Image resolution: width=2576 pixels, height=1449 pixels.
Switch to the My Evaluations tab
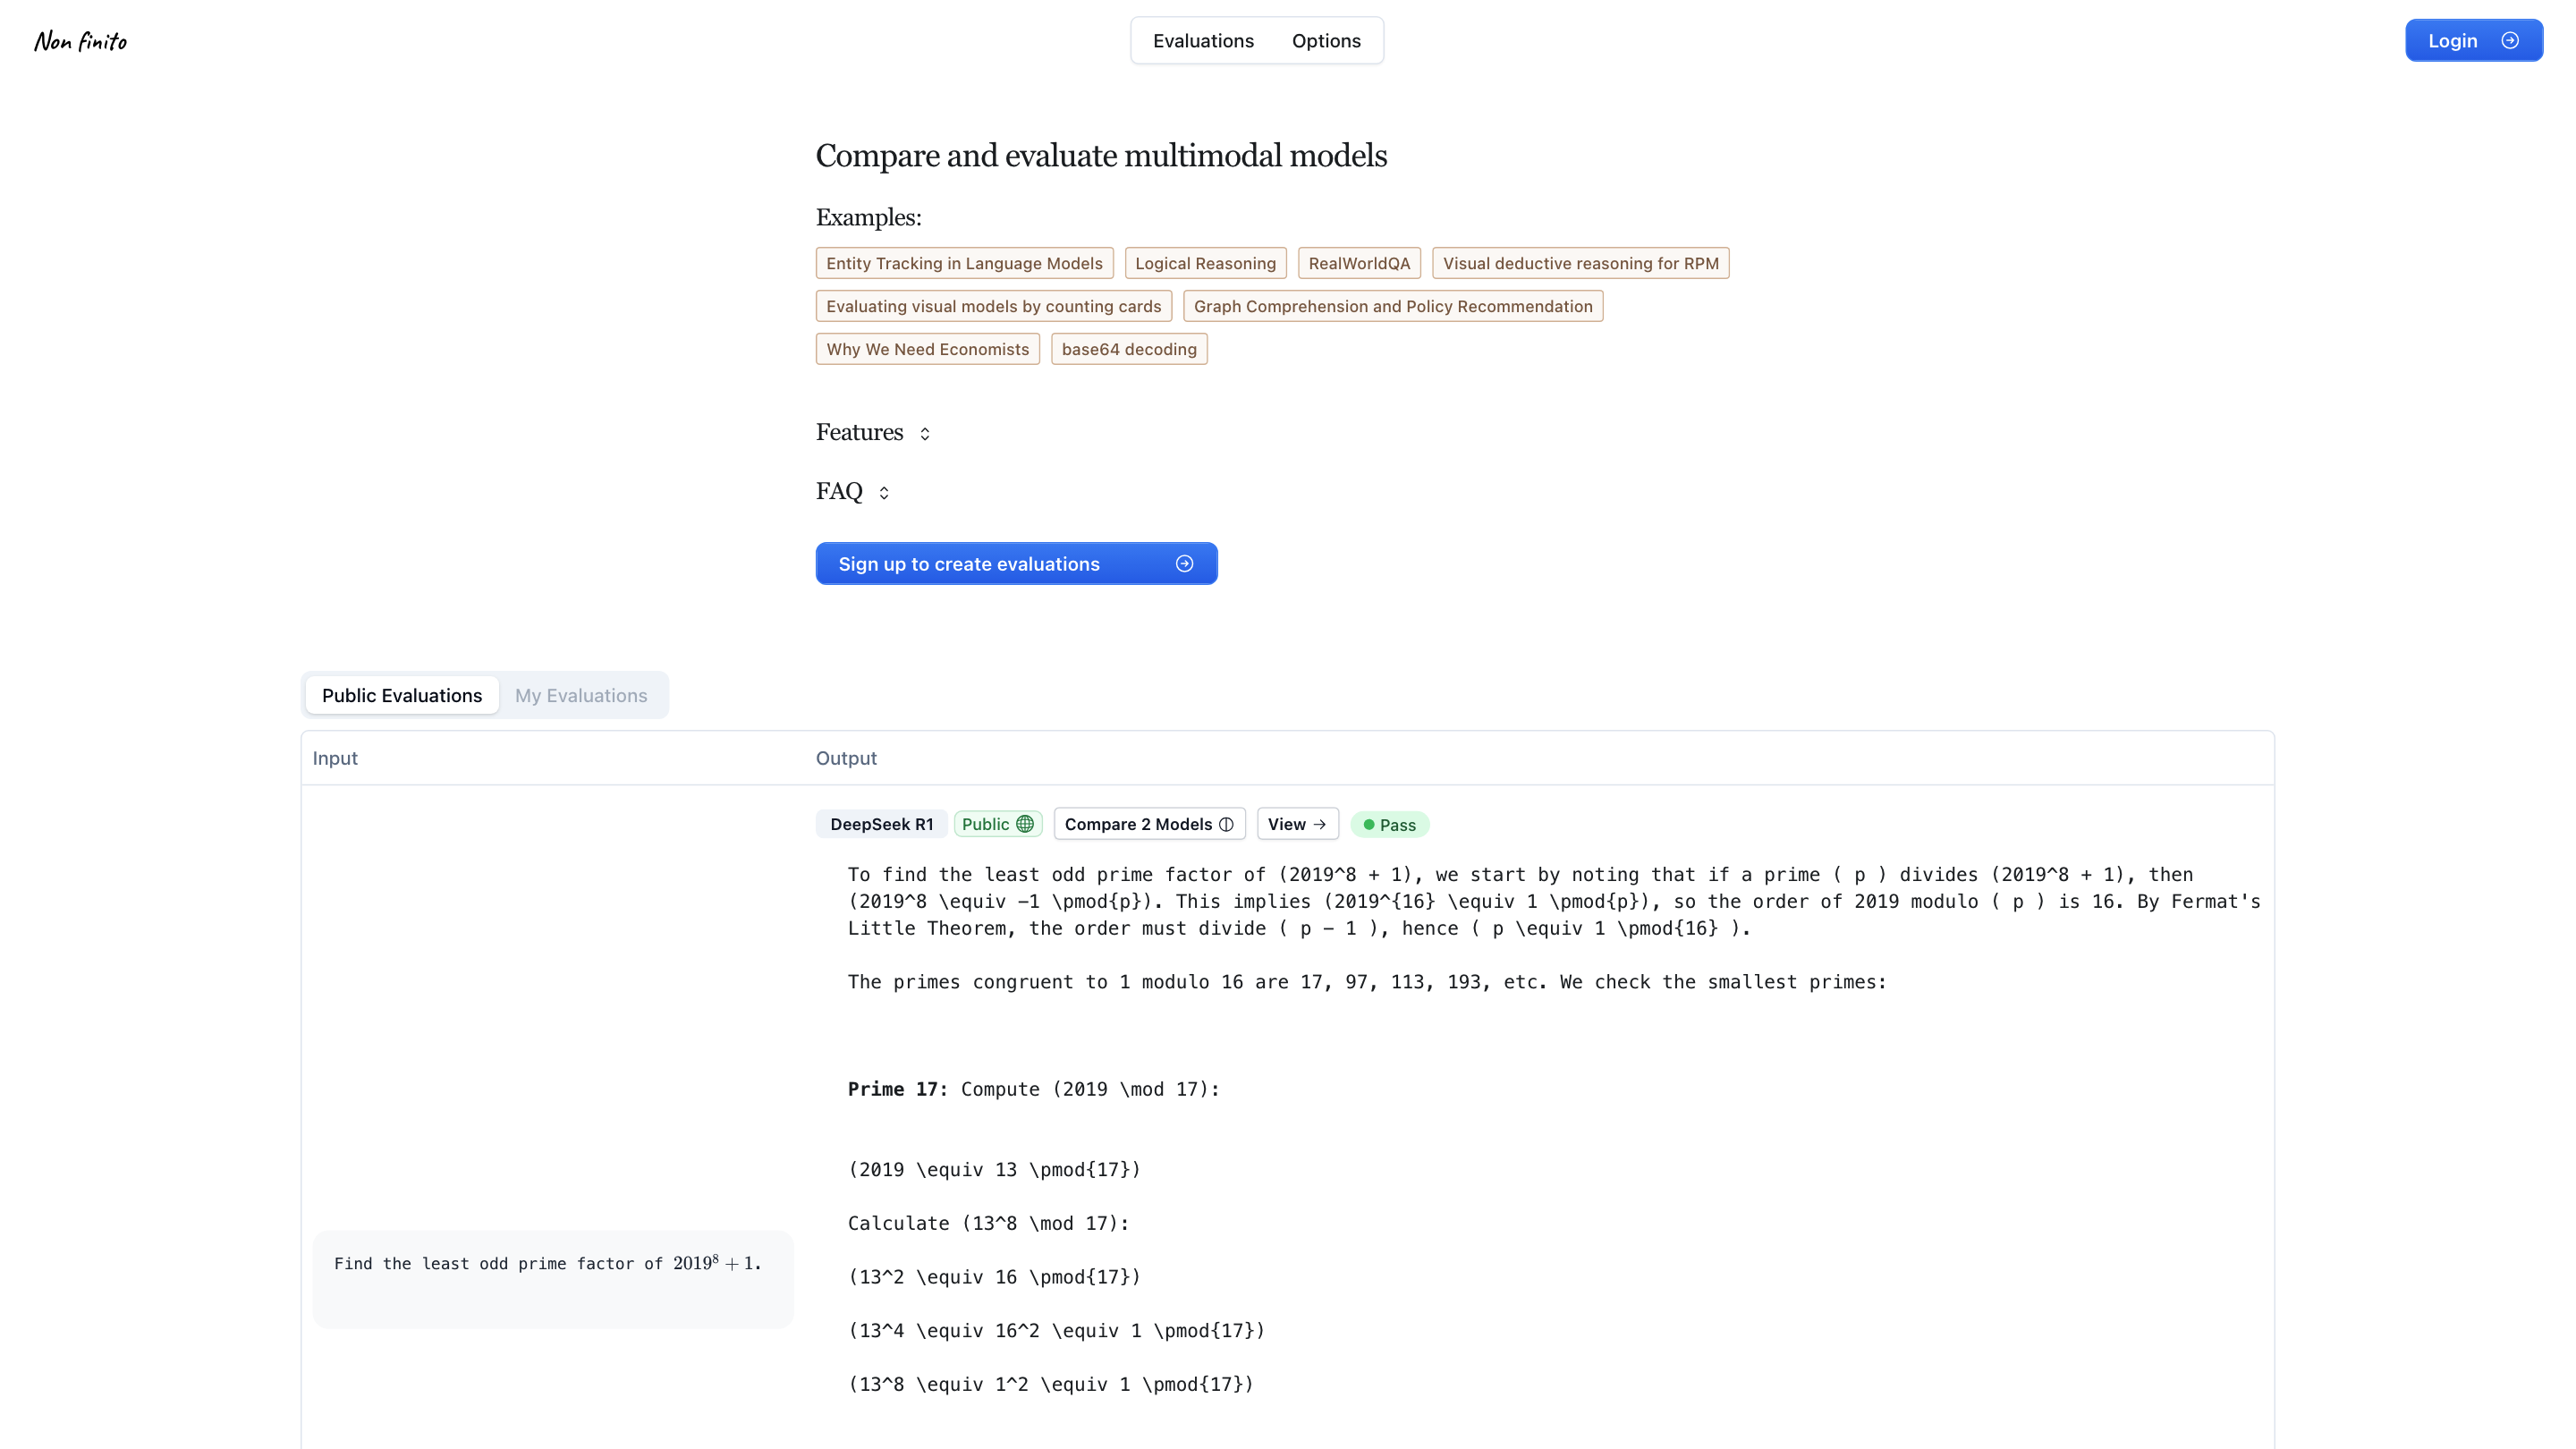(581, 694)
